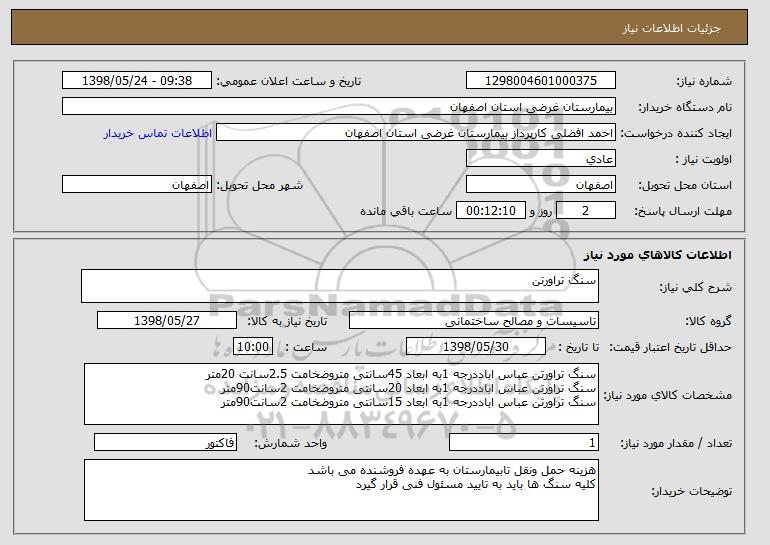Click the شهر محل تحویل field اصفهان
The image size is (770, 545).
[x=137, y=185]
